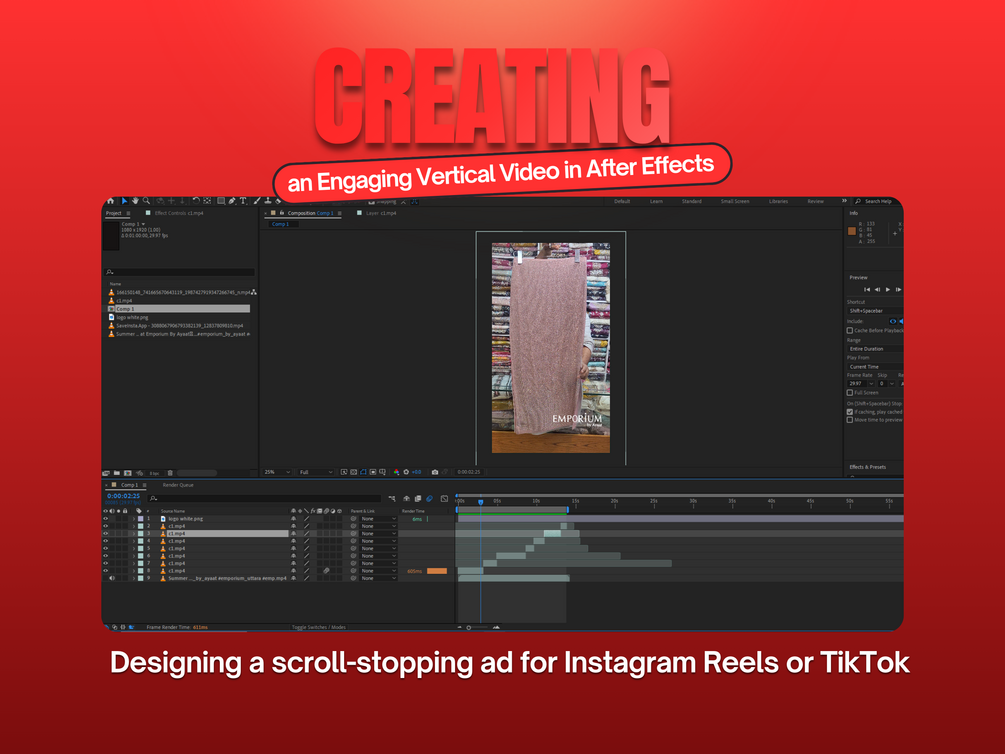1005x754 pixels.
Task: Open Parent dropdown for logo white.png layer
Action: tap(378, 519)
